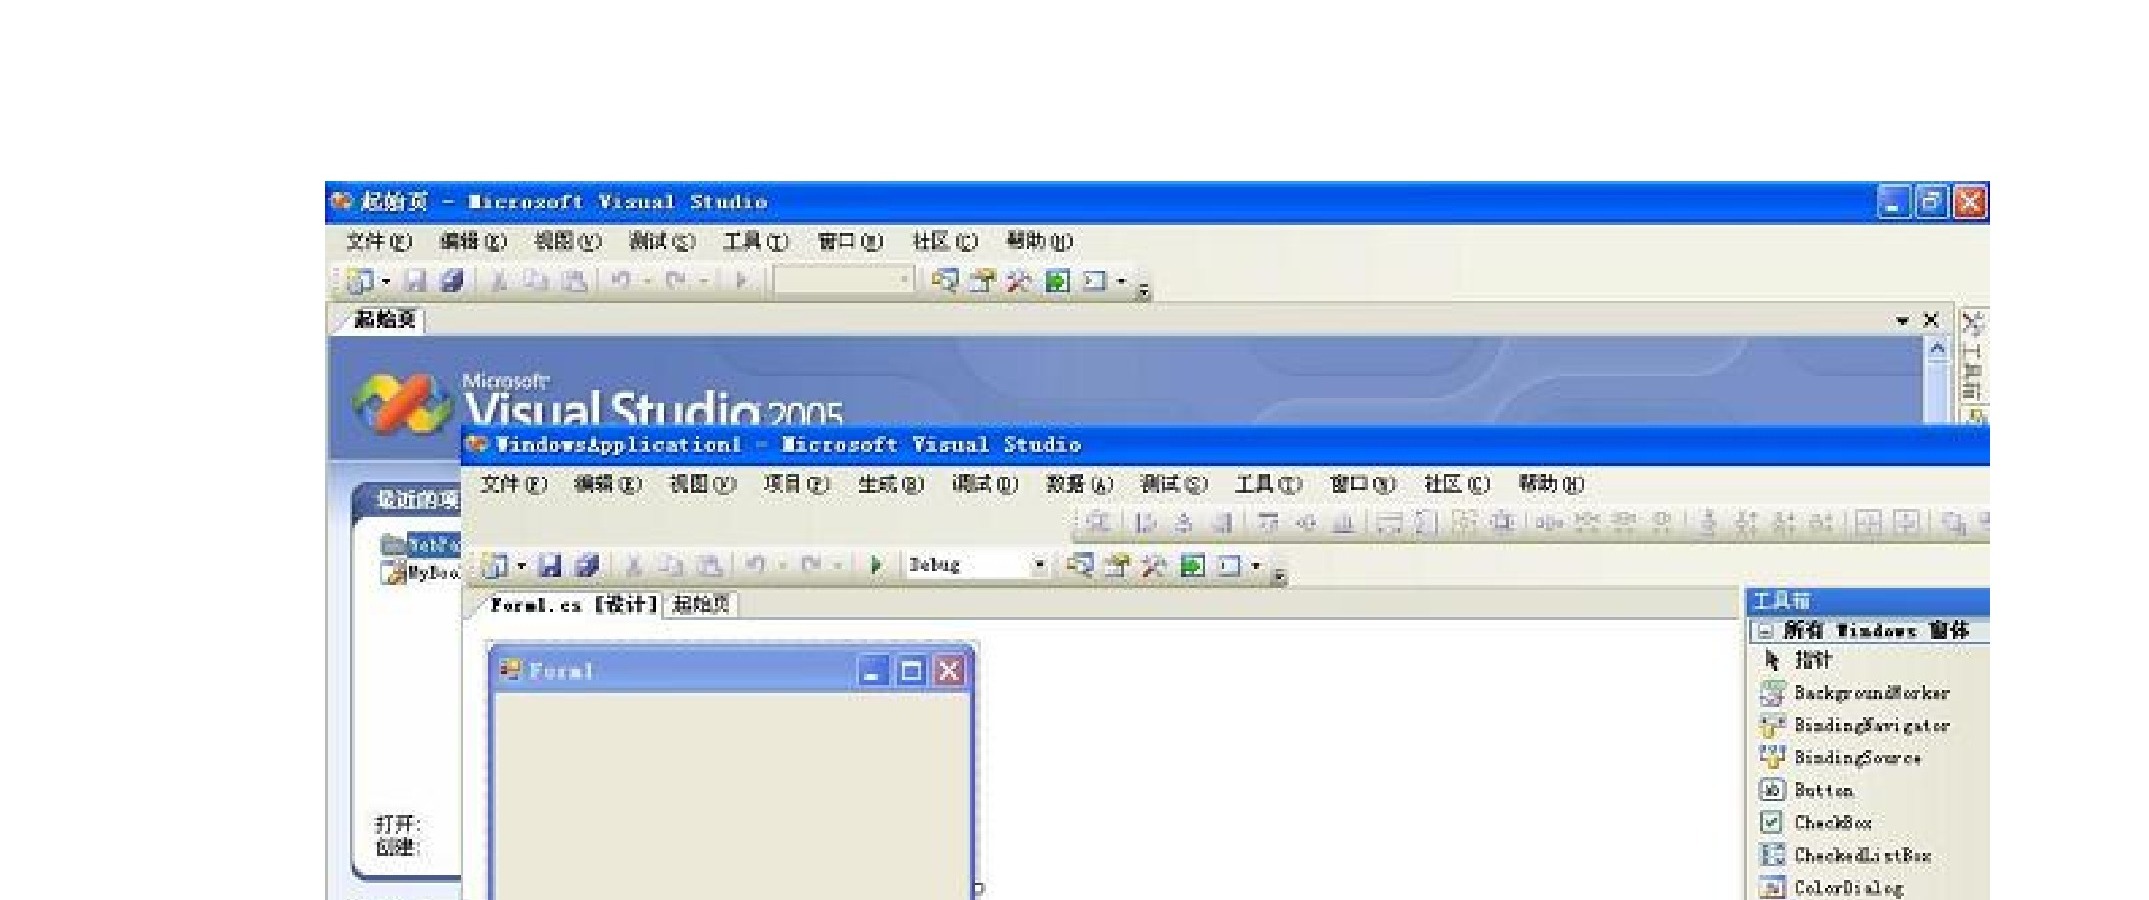Open active files dropdown arrow in 起始页 window

click(x=1901, y=321)
